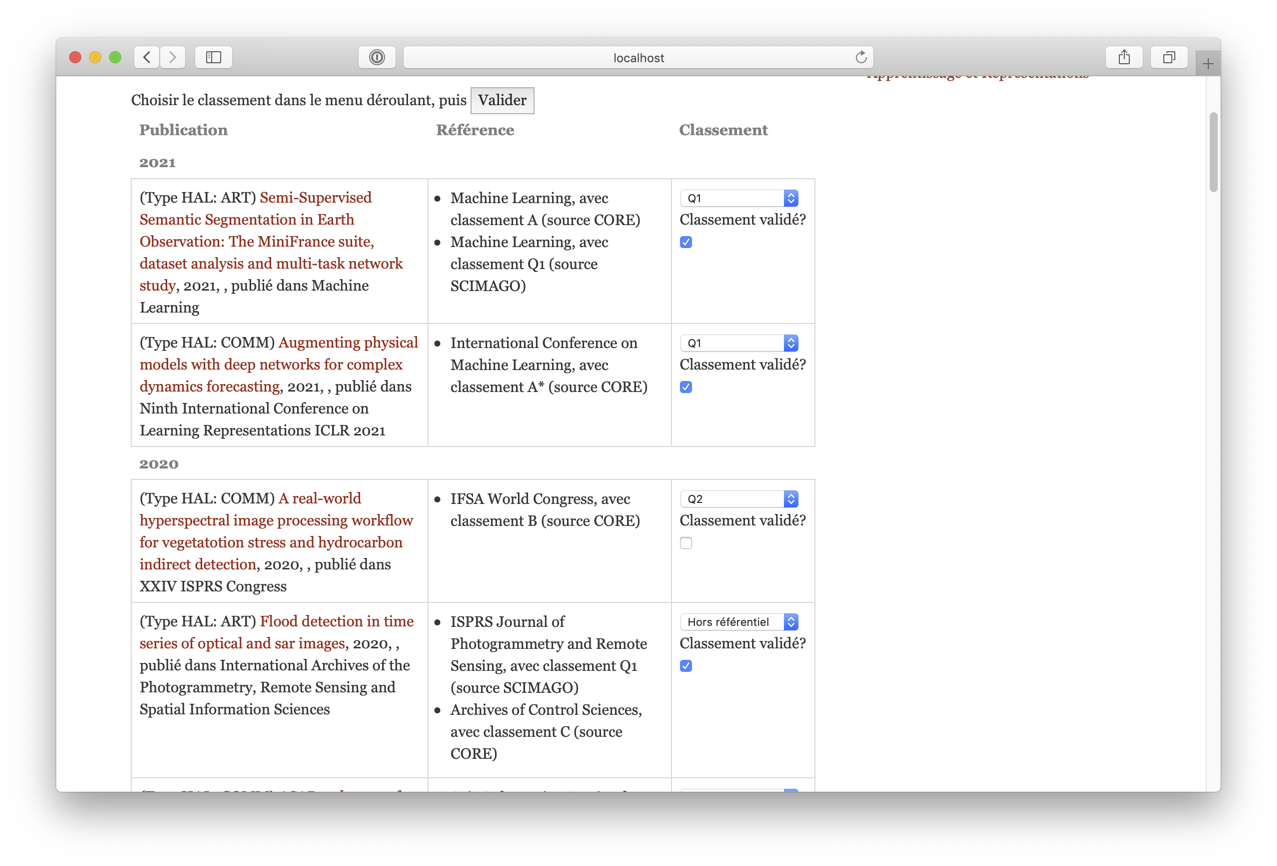Check 'Classement validé' for the IFSA World Congress row
The image size is (1277, 866).
coord(686,543)
